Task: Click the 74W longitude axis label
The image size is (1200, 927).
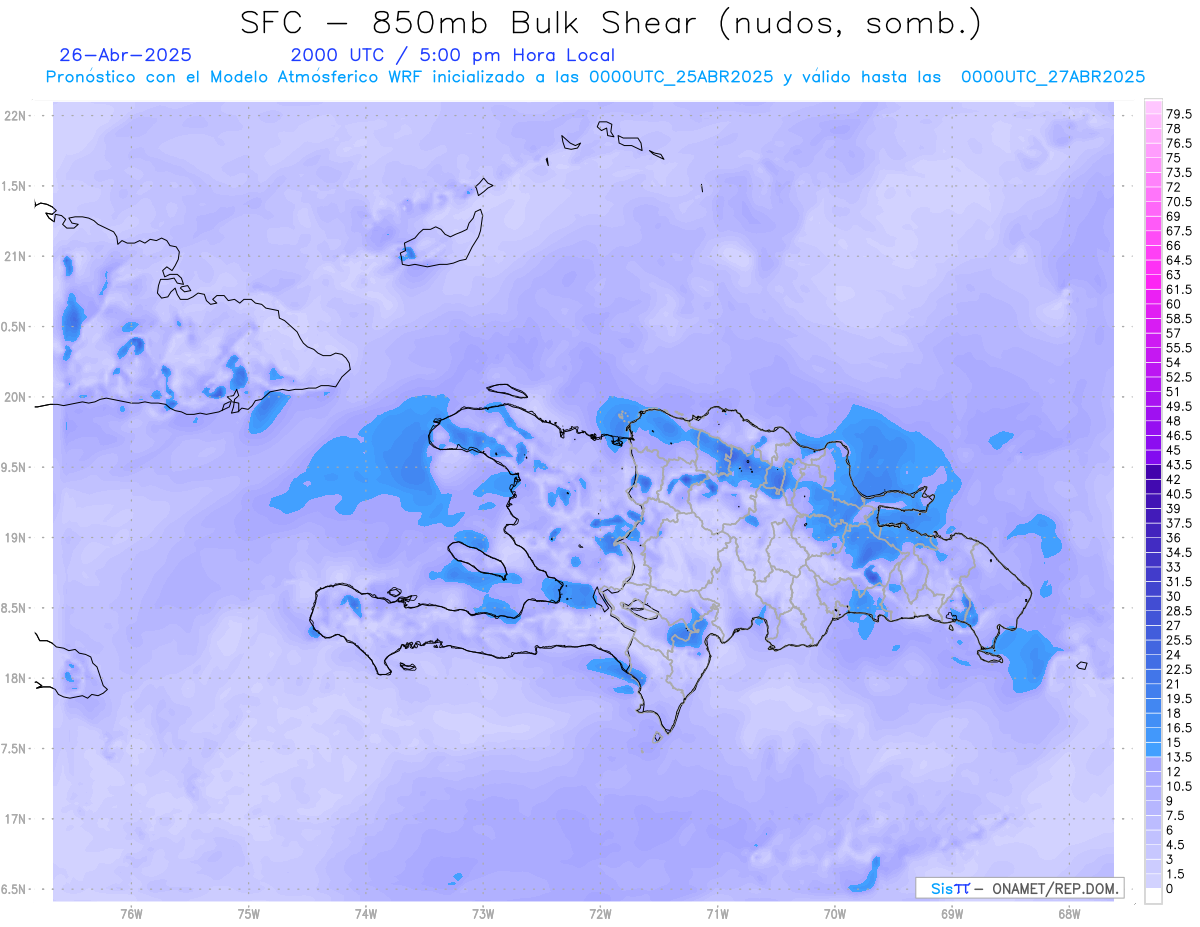Action: tap(366, 913)
